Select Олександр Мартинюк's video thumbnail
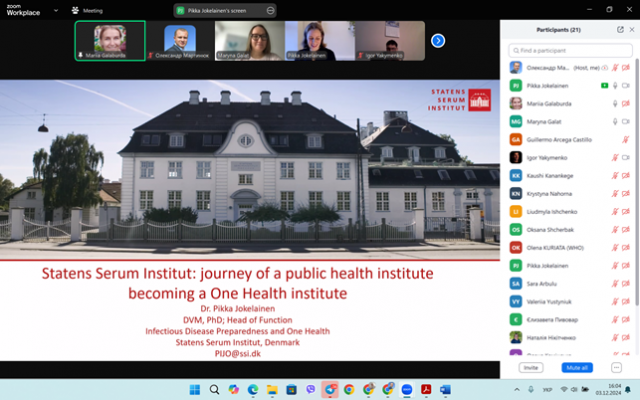Image resolution: width=640 pixels, height=400 pixels. coord(180,41)
